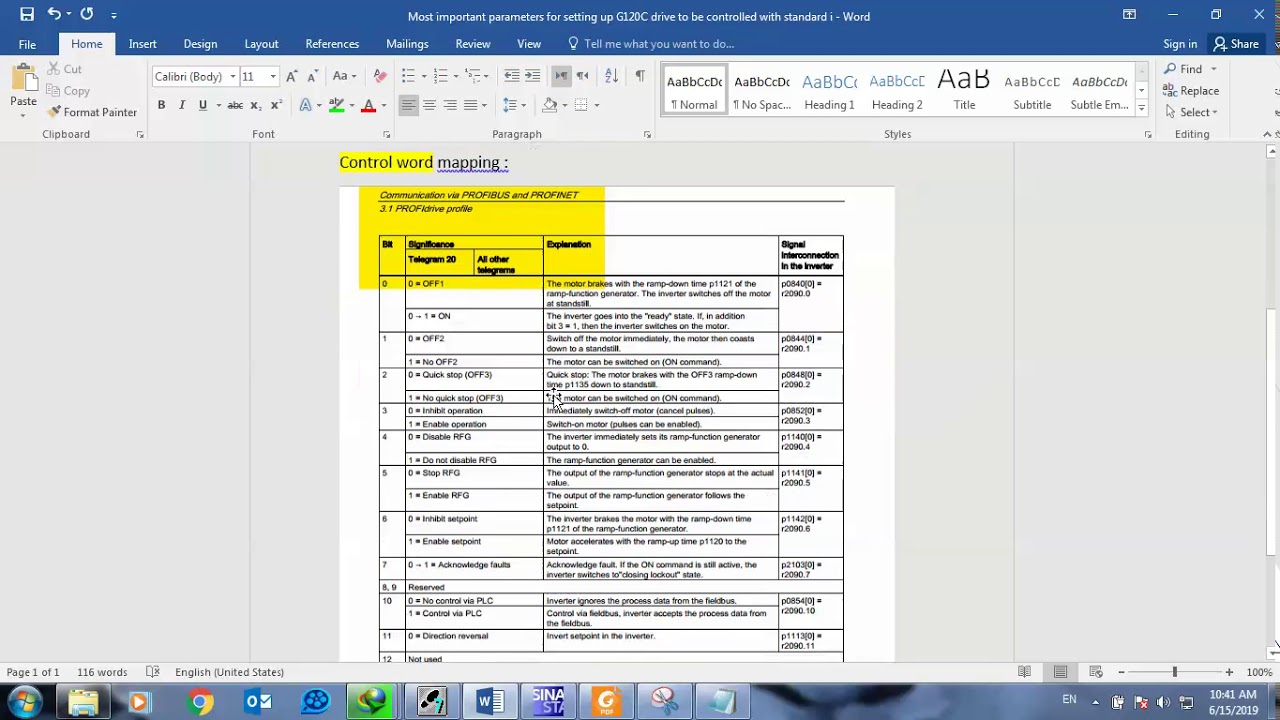Open the File menu
Screen dimensions: 1280x720
(27, 44)
